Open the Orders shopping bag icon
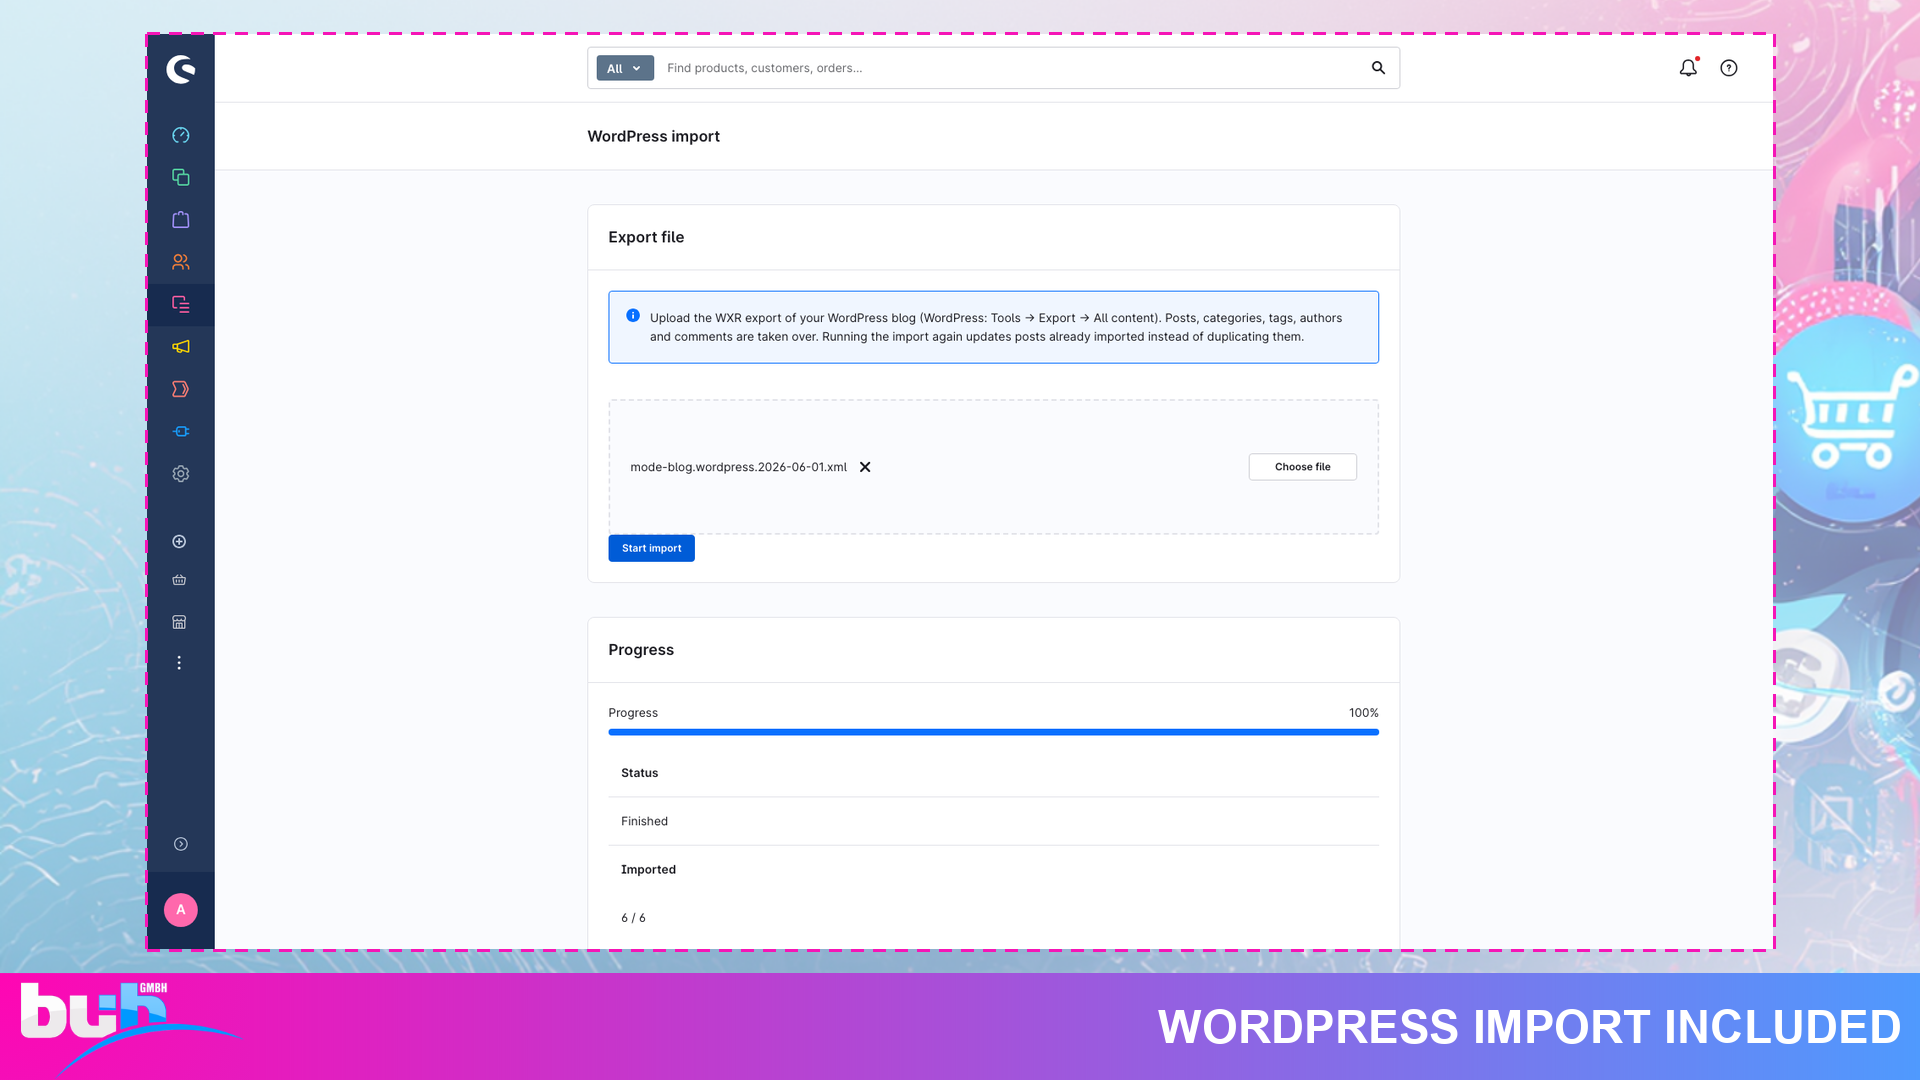The image size is (1920, 1080). coord(181,219)
